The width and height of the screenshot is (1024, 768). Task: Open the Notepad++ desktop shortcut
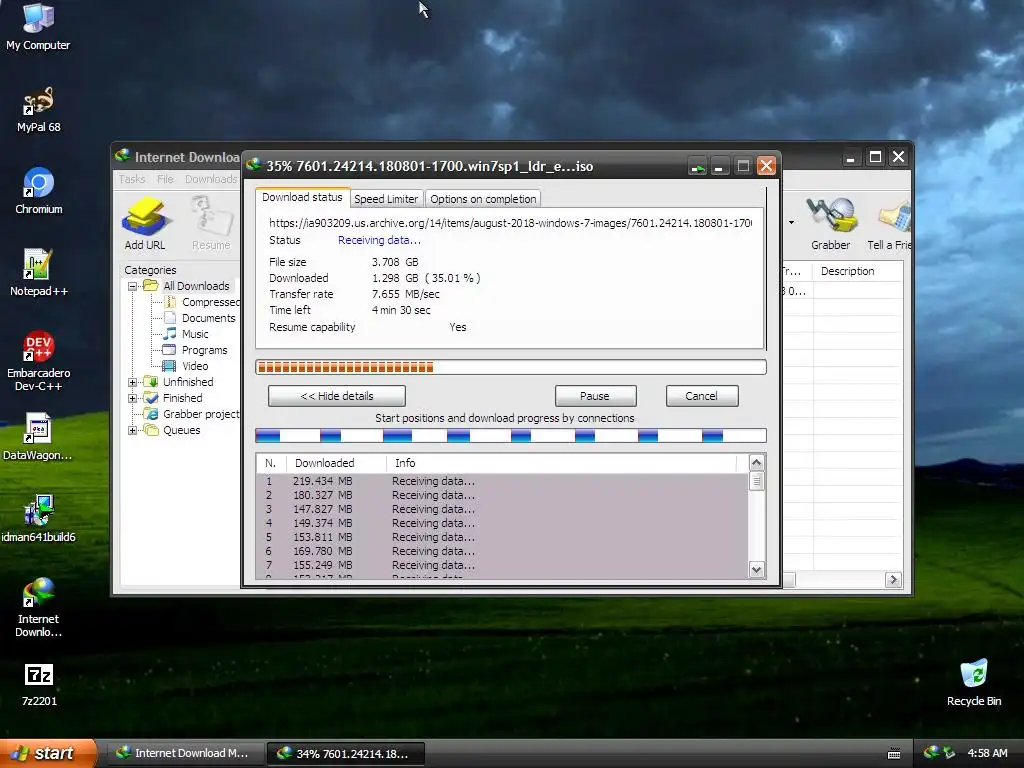38,273
